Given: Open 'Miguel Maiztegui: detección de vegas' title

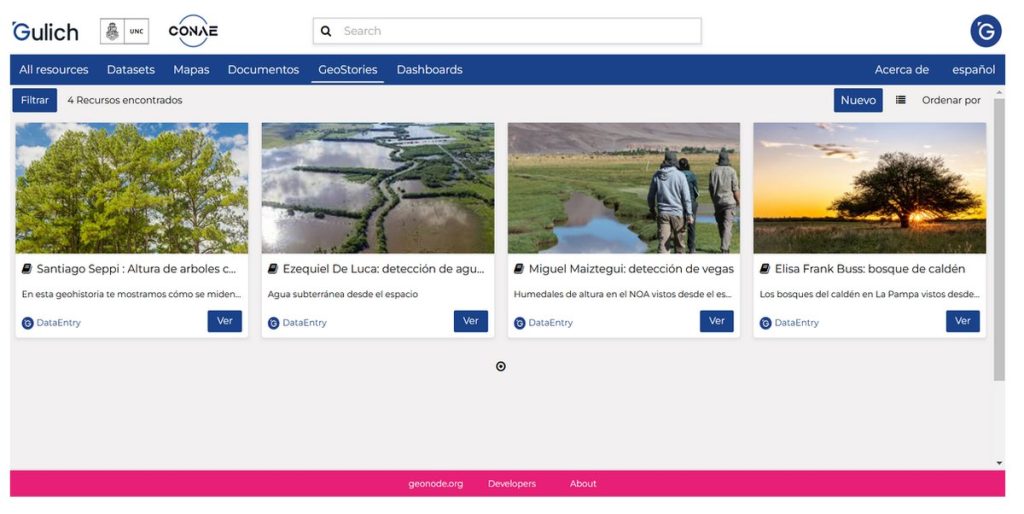Looking at the screenshot, I should [x=631, y=268].
